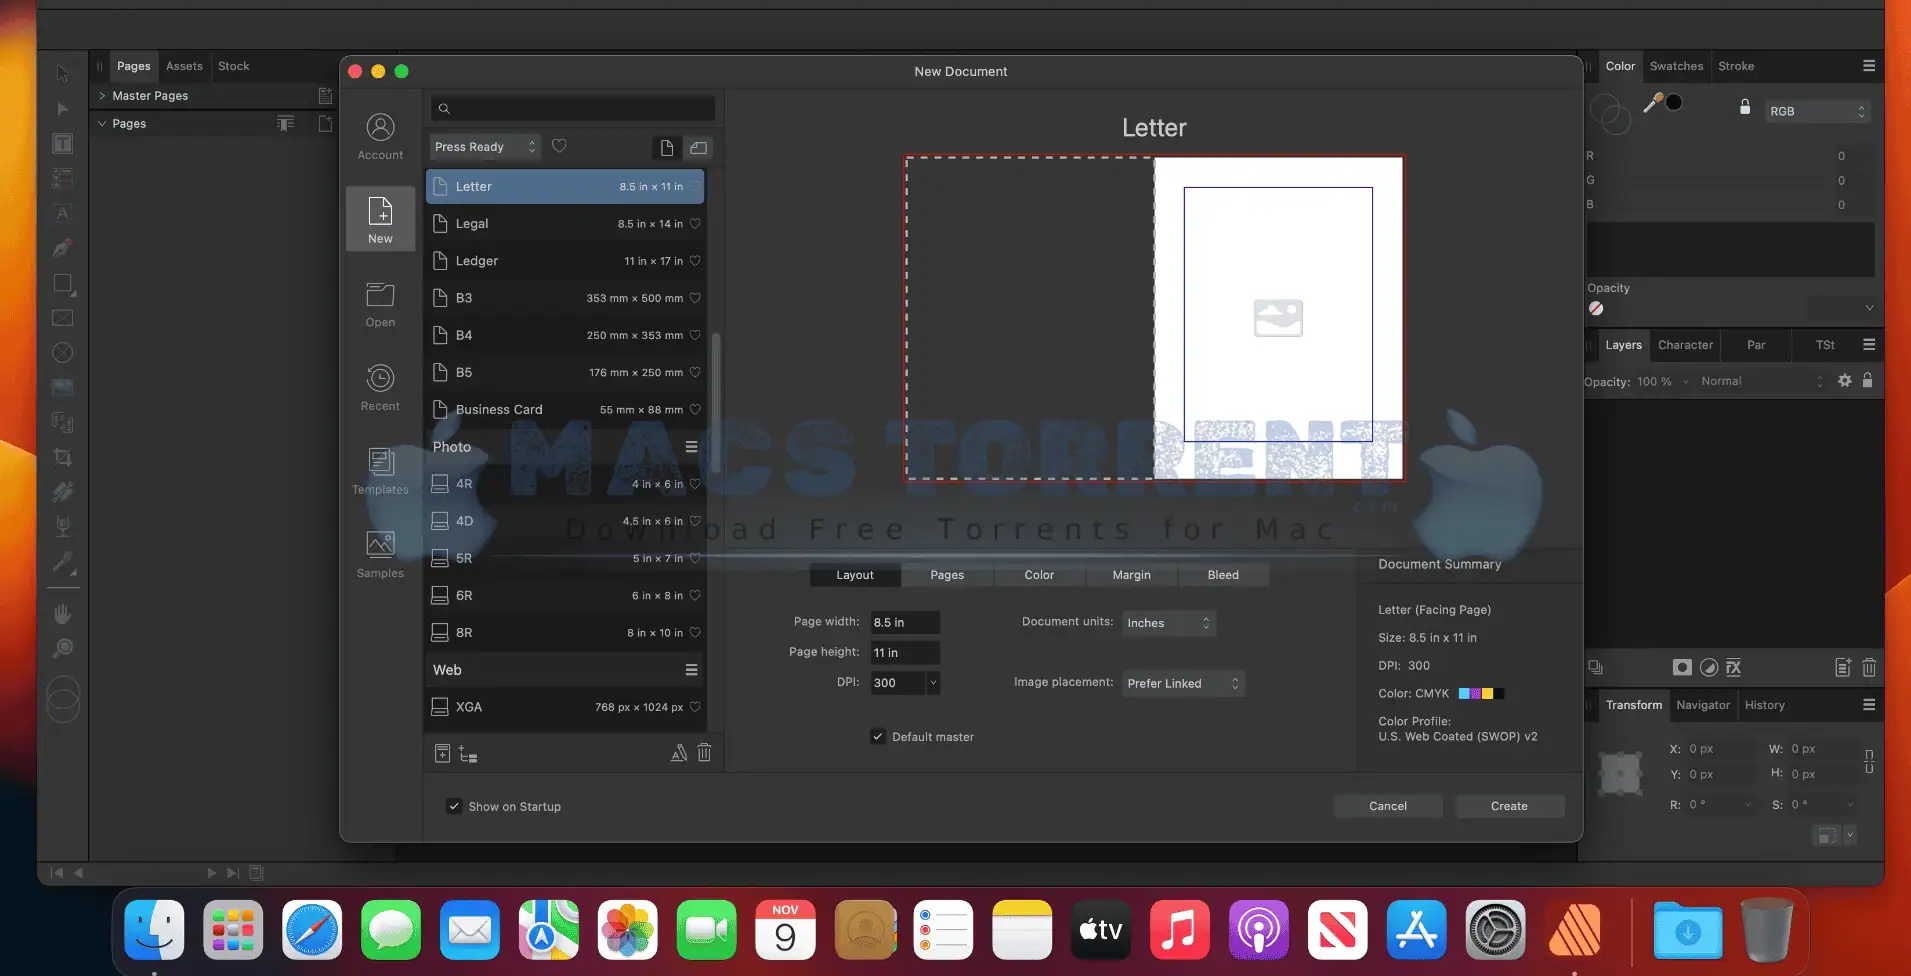Open the Open section icon
1911x976 pixels.
(x=380, y=304)
